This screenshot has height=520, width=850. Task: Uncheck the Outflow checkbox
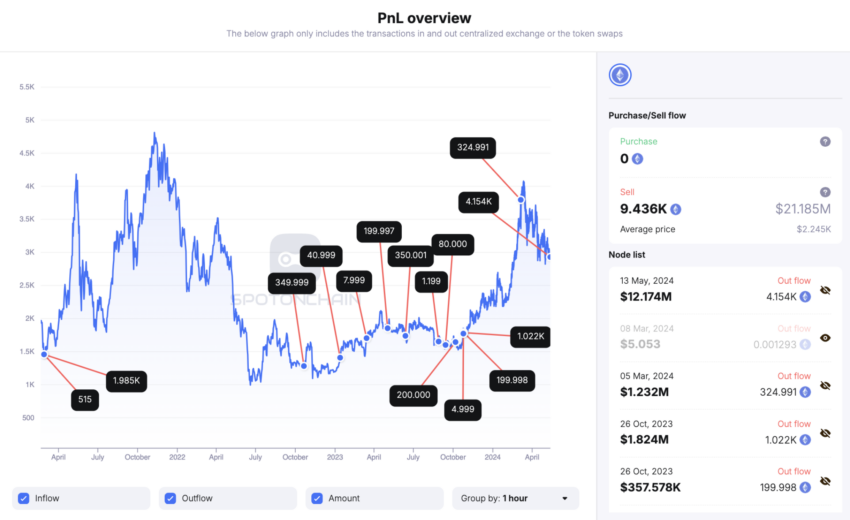point(170,498)
